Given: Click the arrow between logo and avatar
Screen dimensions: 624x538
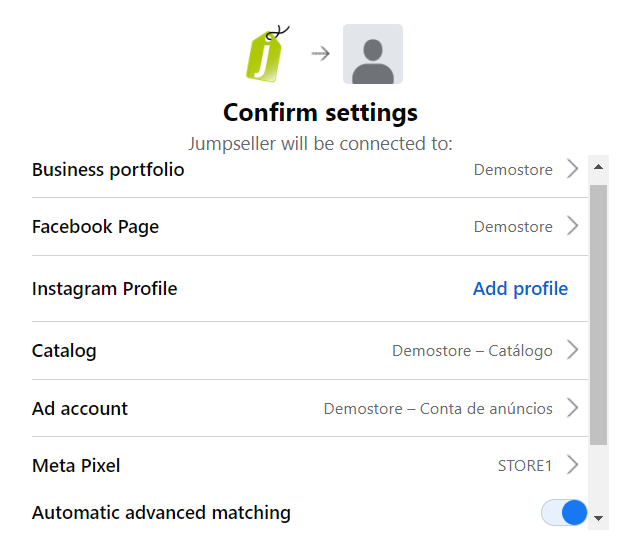Looking at the screenshot, I should [320, 54].
